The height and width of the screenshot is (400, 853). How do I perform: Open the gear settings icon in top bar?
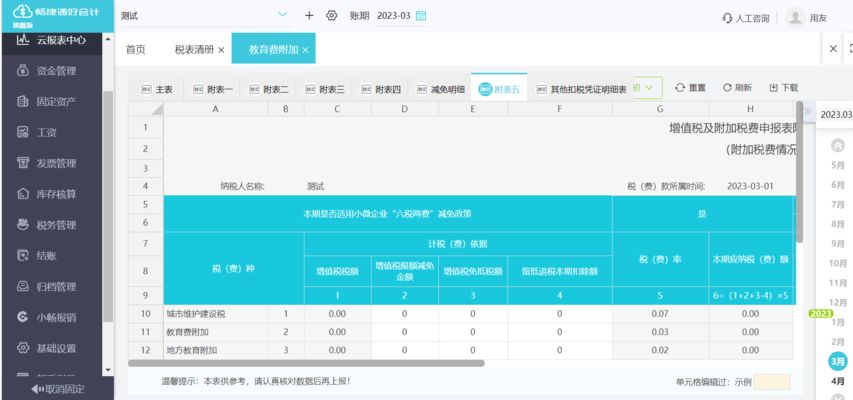click(x=332, y=16)
